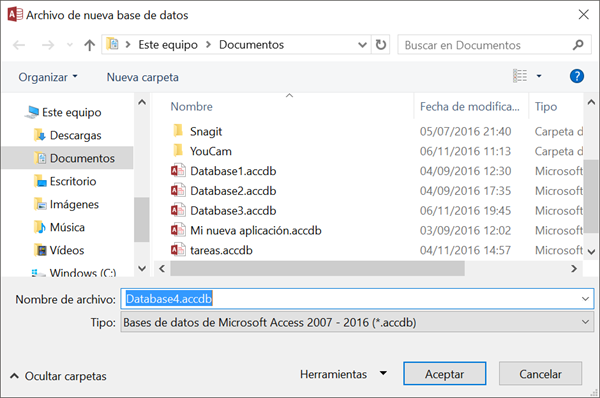Open the help question mark icon

pyautogui.click(x=577, y=76)
